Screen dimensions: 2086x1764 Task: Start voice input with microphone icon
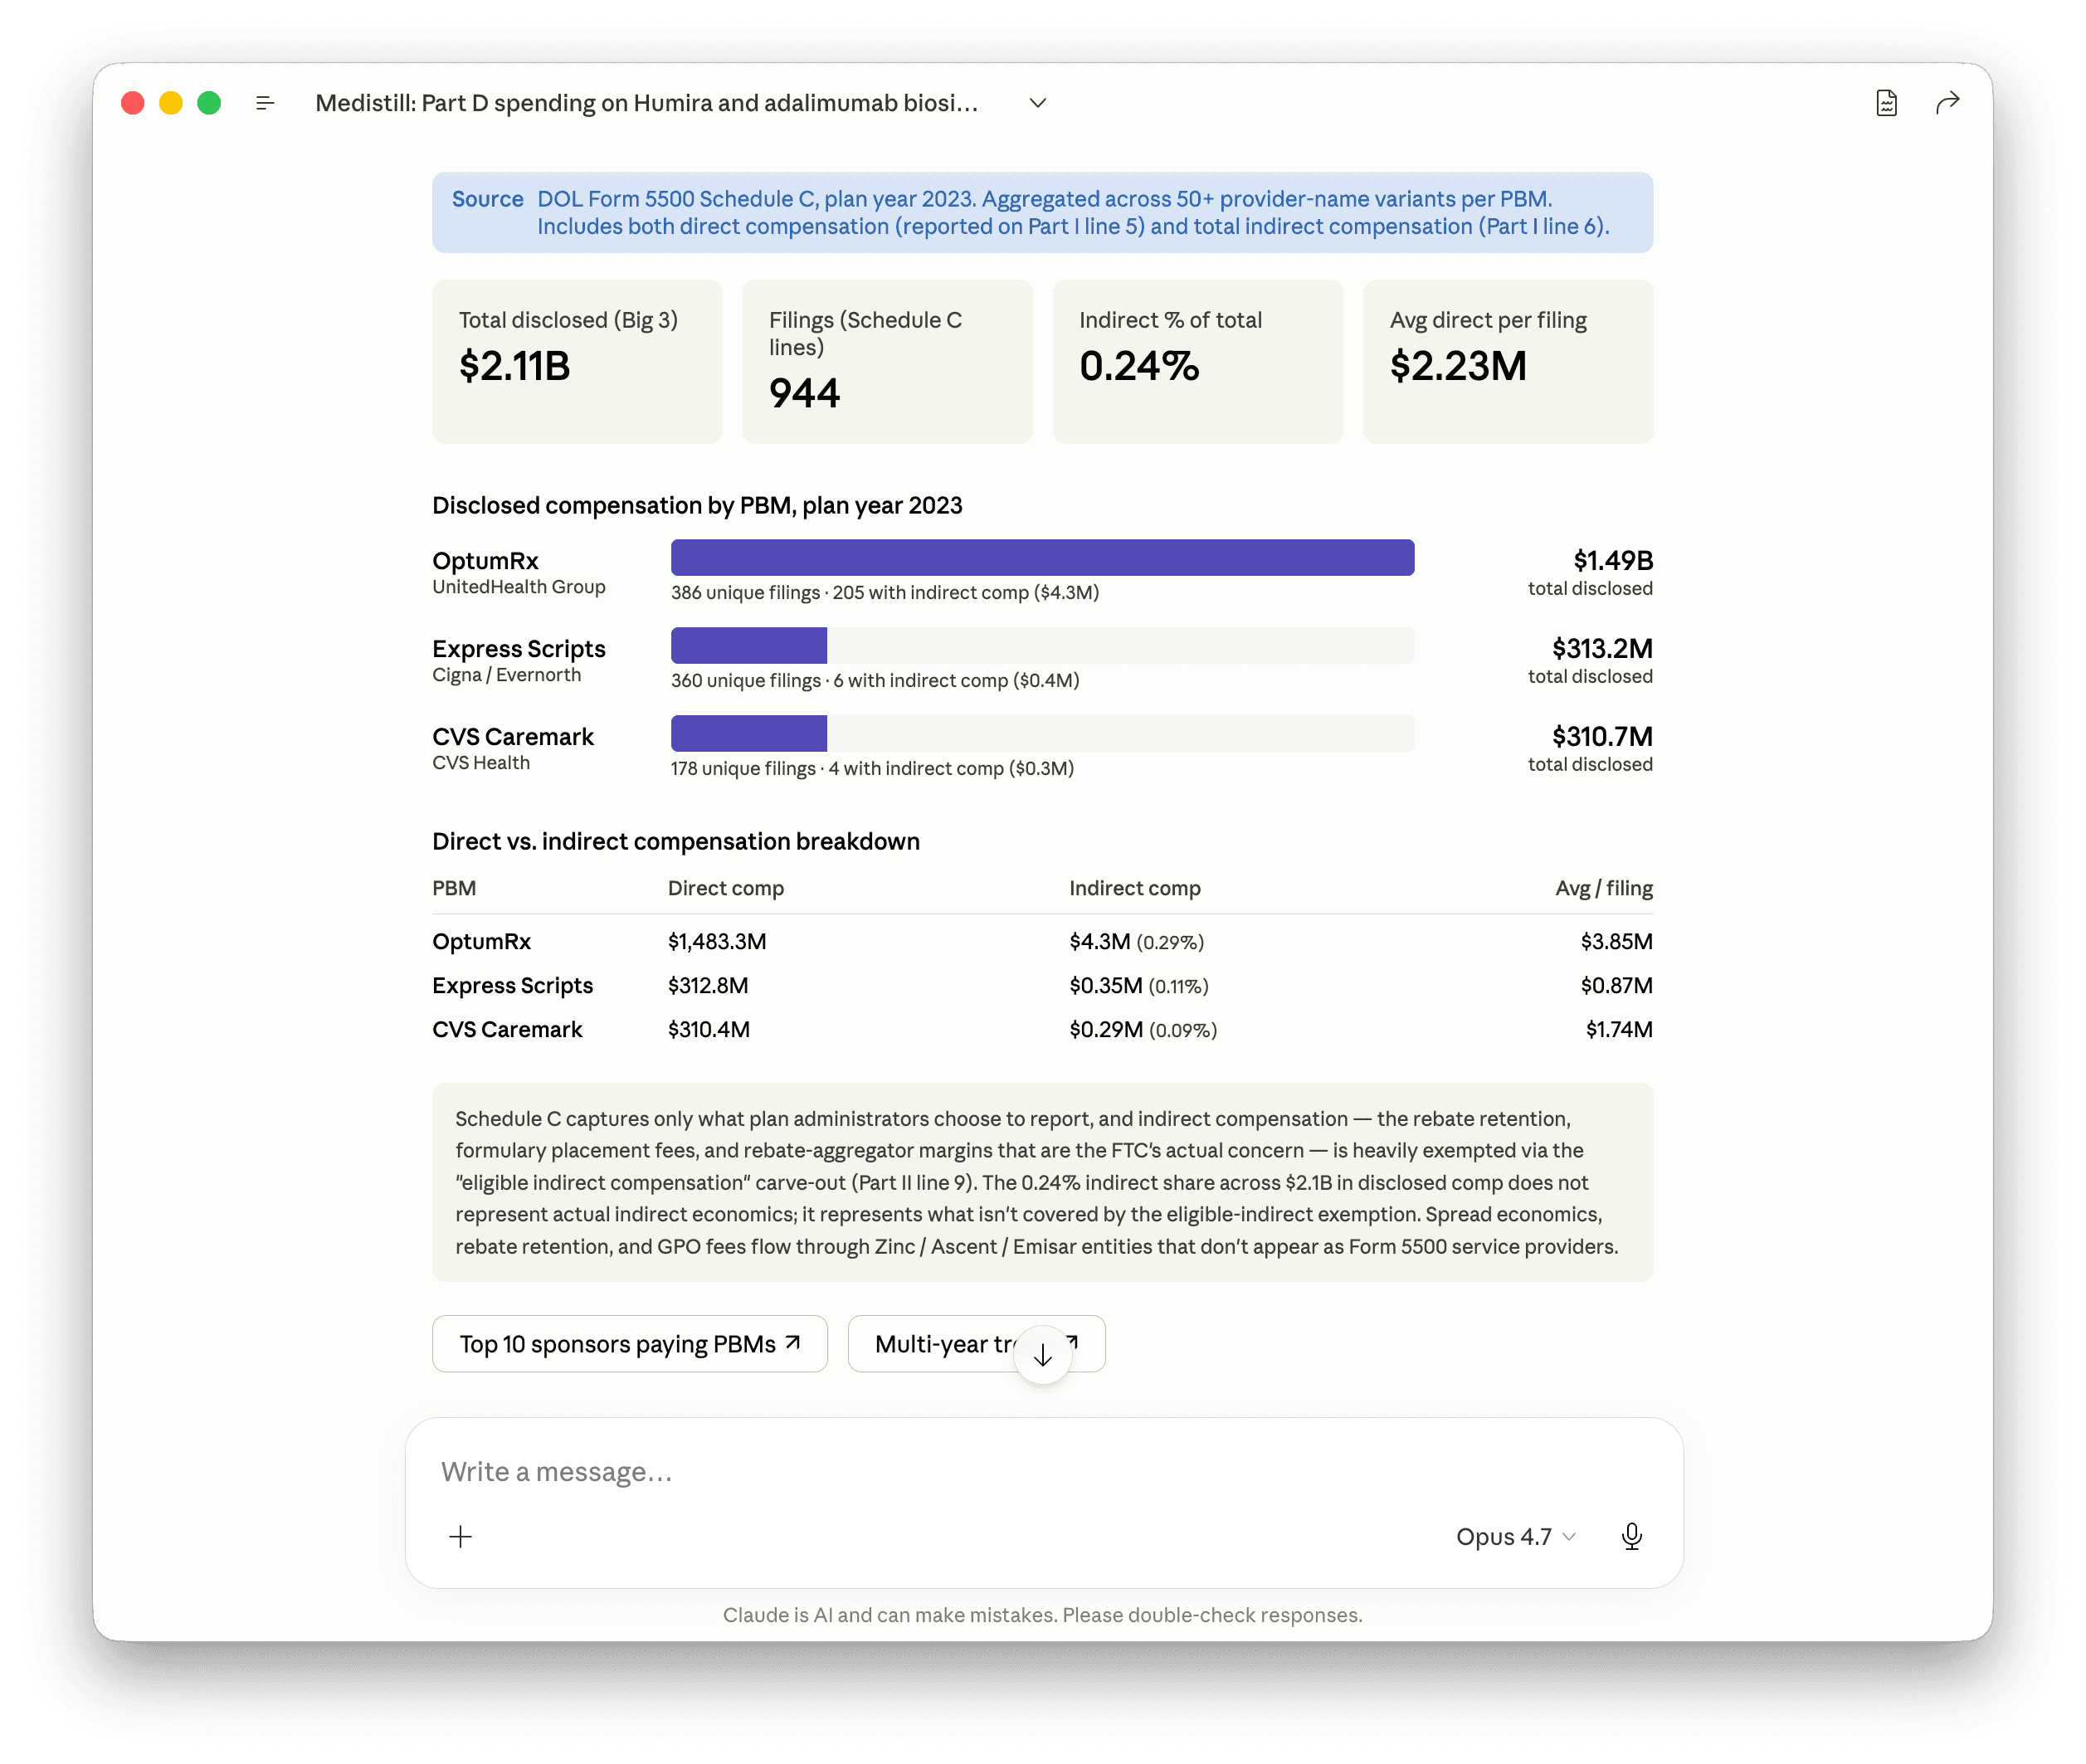(1631, 1536)
